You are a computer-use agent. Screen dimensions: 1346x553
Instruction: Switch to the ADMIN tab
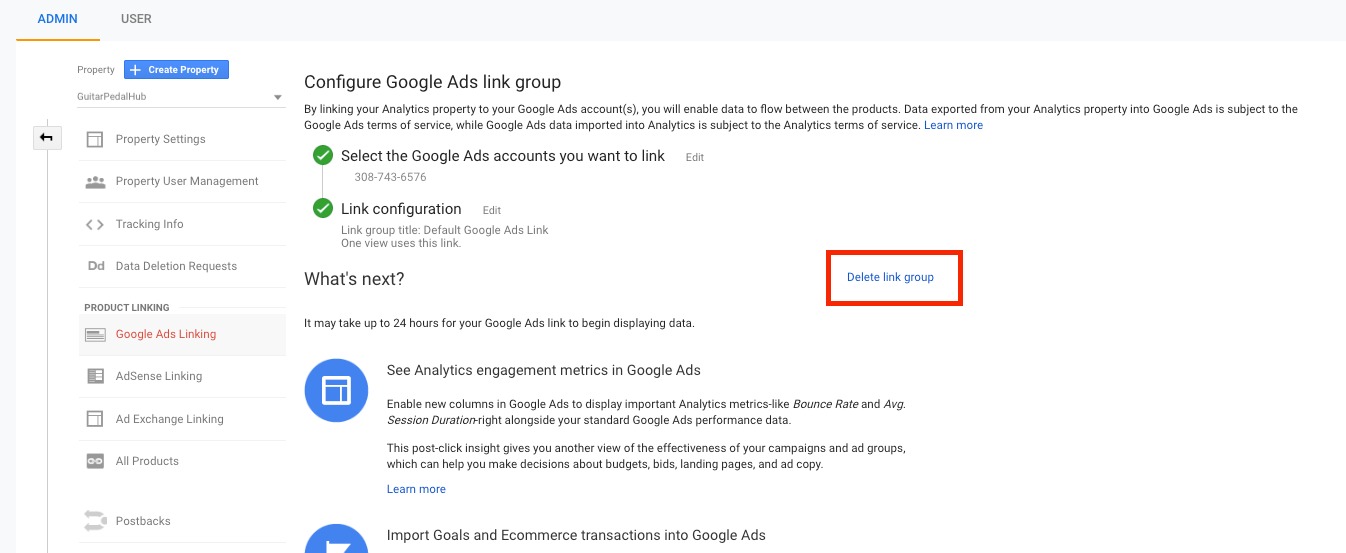pyautogui.click(x=57, y=19)
